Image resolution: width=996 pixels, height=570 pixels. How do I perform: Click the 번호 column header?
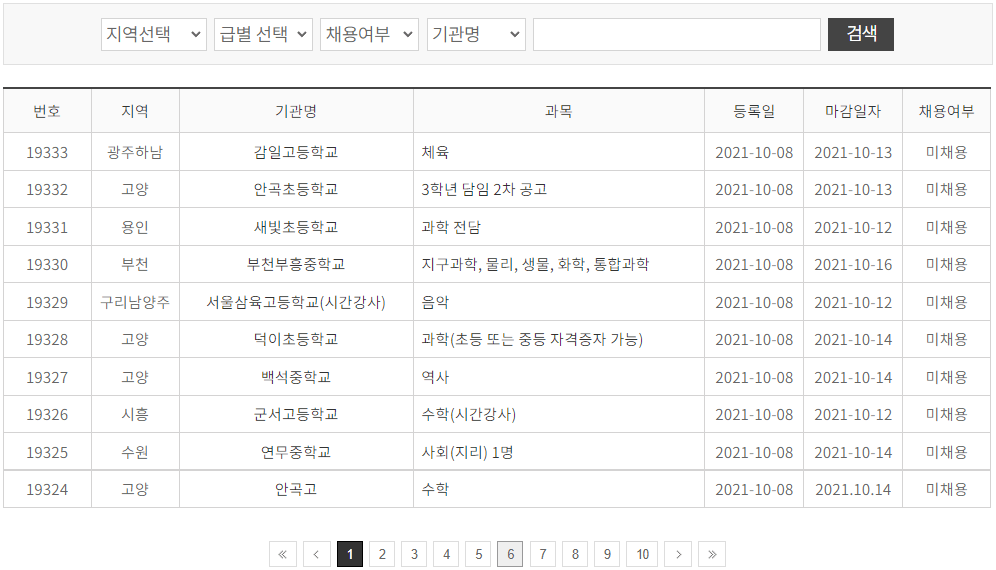(47, 111)
